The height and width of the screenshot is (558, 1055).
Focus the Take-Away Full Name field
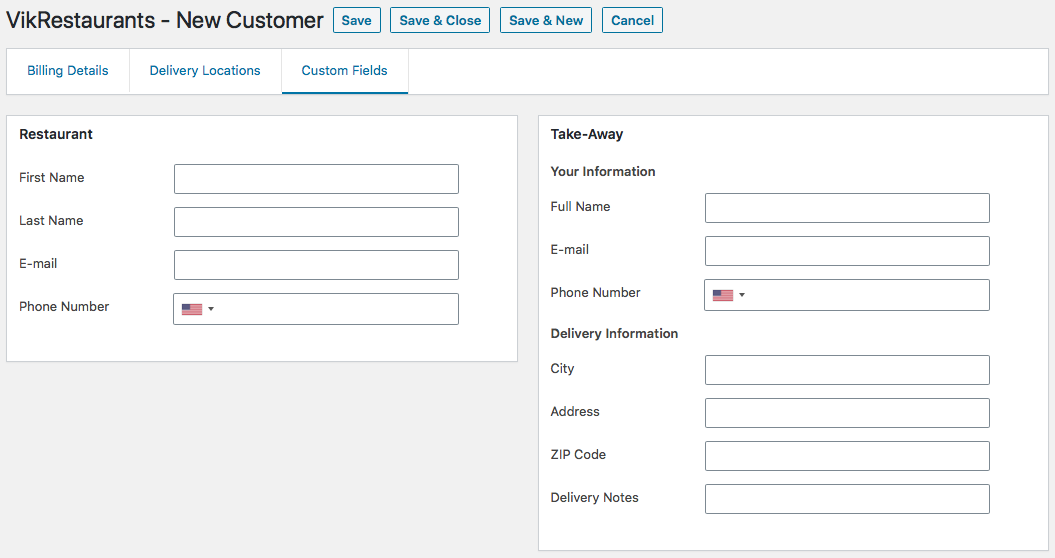click(847, 208)
